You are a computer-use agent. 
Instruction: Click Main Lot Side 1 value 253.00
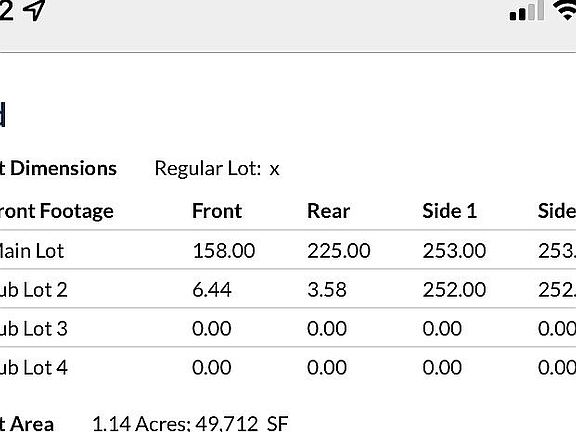[454, 251]
